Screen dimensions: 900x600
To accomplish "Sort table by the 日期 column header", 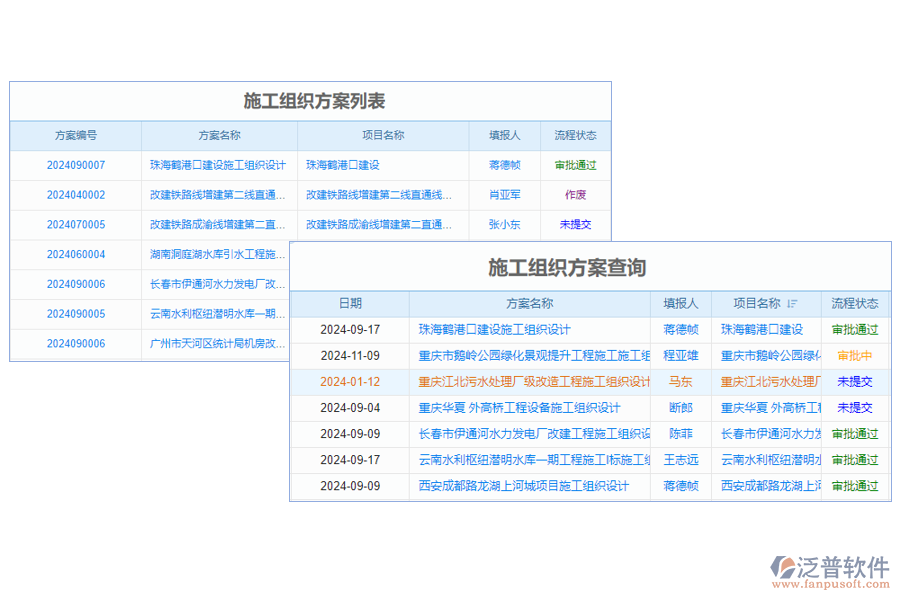I will click(350, 304).
